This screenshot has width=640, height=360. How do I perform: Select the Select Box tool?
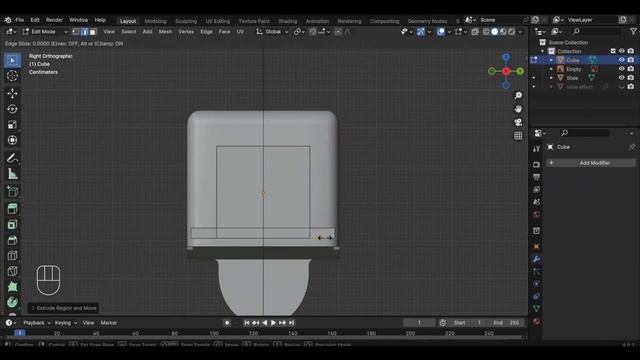click(x=12, y=60)
